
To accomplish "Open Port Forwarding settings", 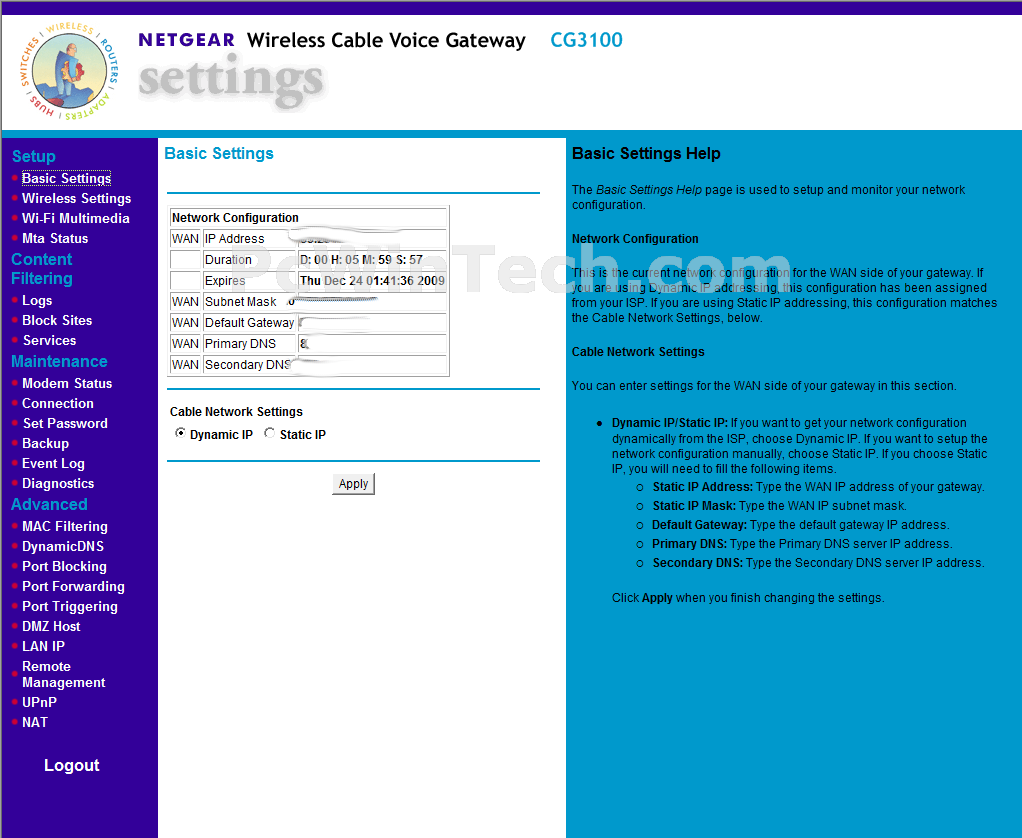I will 73,586.
